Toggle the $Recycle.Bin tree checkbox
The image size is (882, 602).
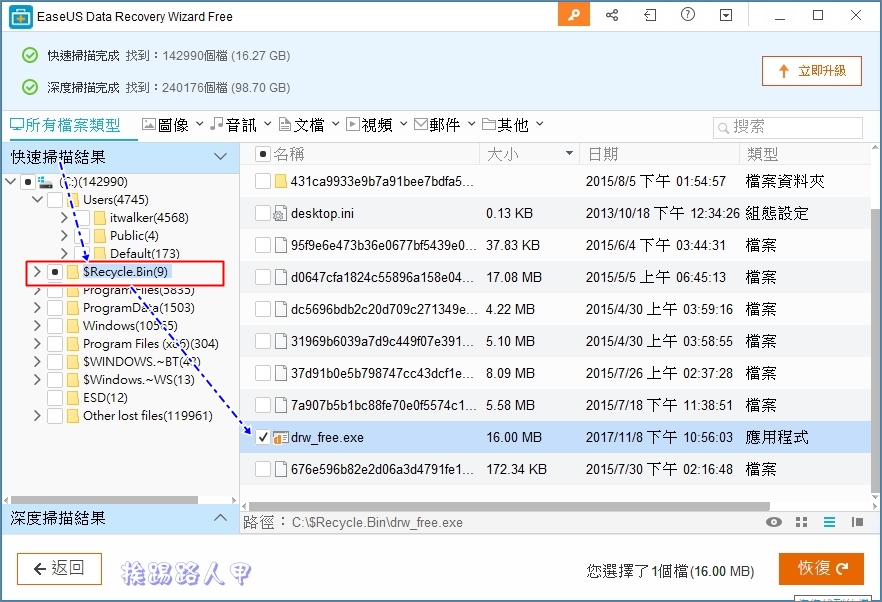pos(55,272)
